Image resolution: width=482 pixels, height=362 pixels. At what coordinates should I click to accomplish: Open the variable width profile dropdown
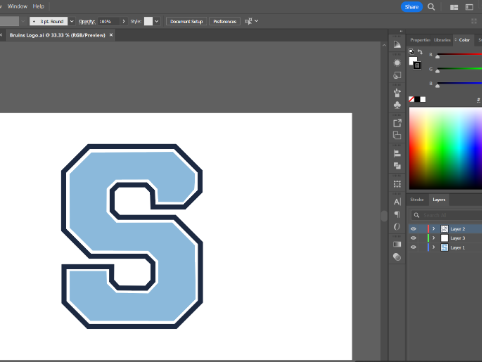23,21
